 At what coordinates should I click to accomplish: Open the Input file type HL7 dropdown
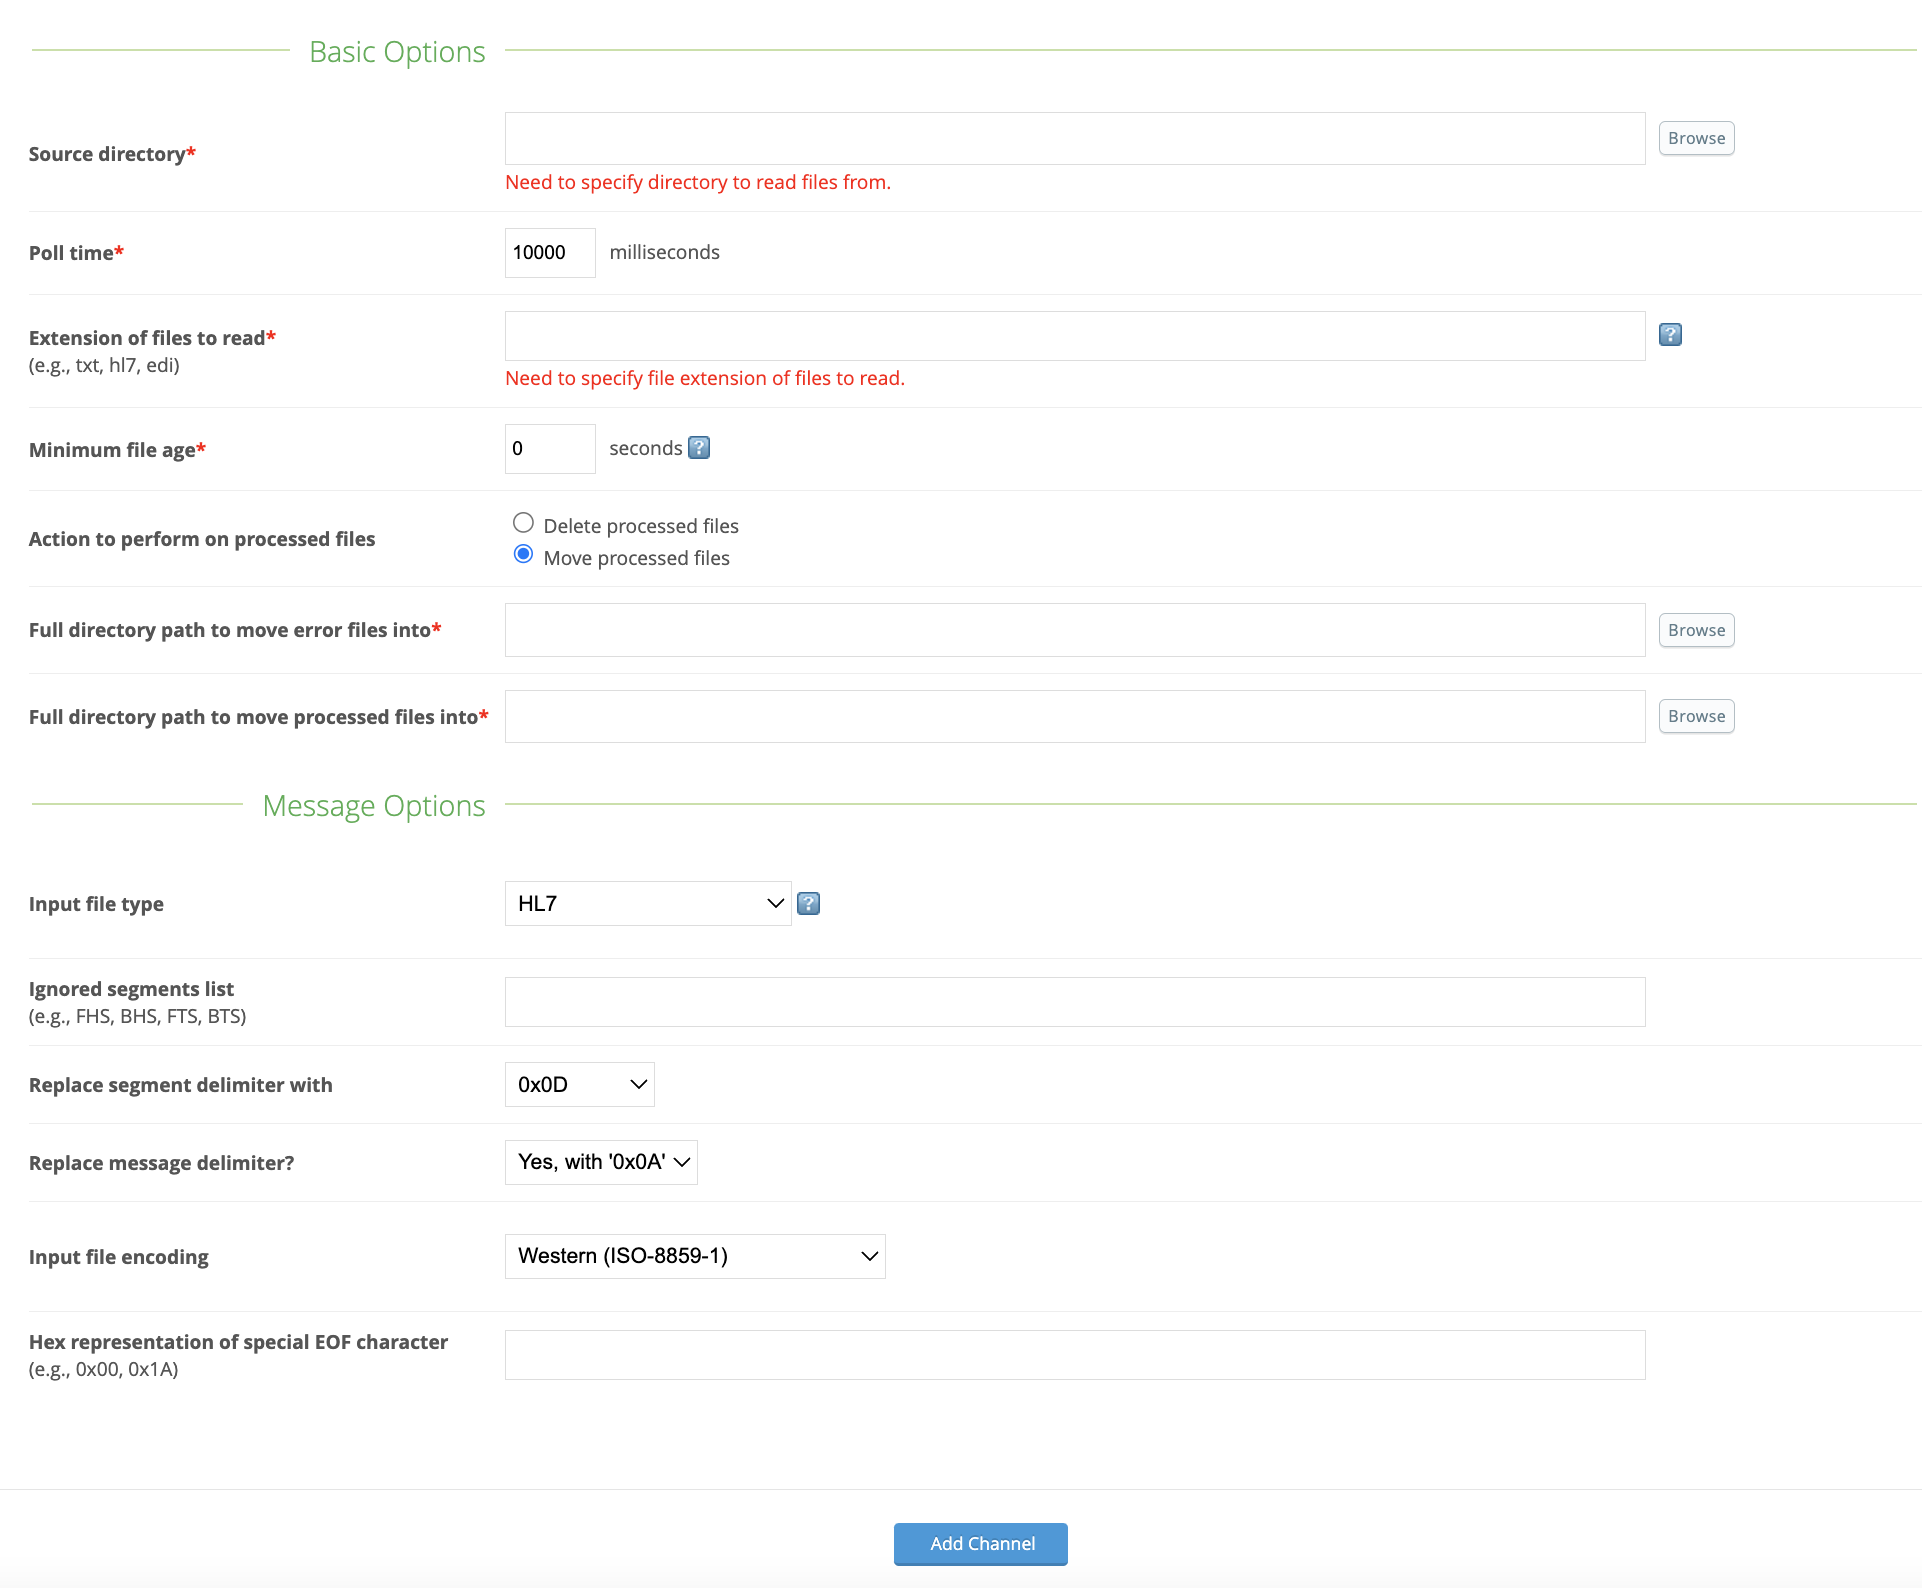click(647, 904)
